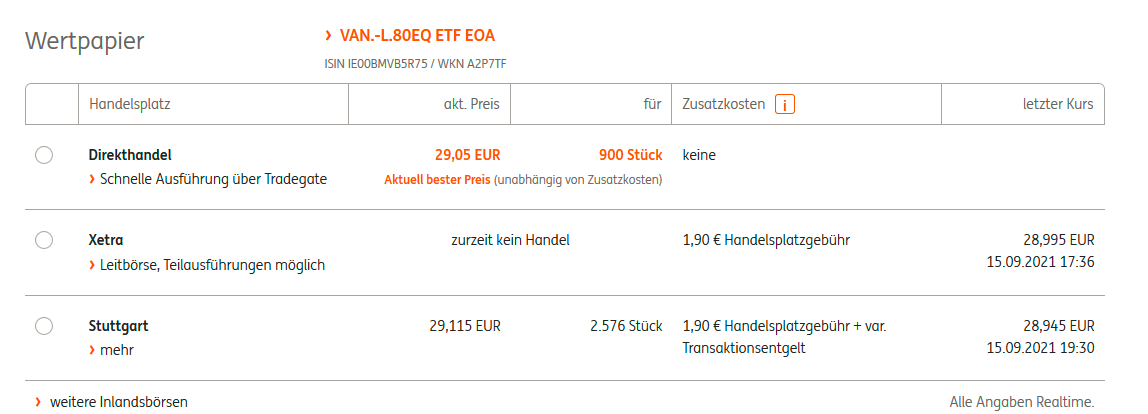Click the Zusatzkosten column header label

pos(723,104)
